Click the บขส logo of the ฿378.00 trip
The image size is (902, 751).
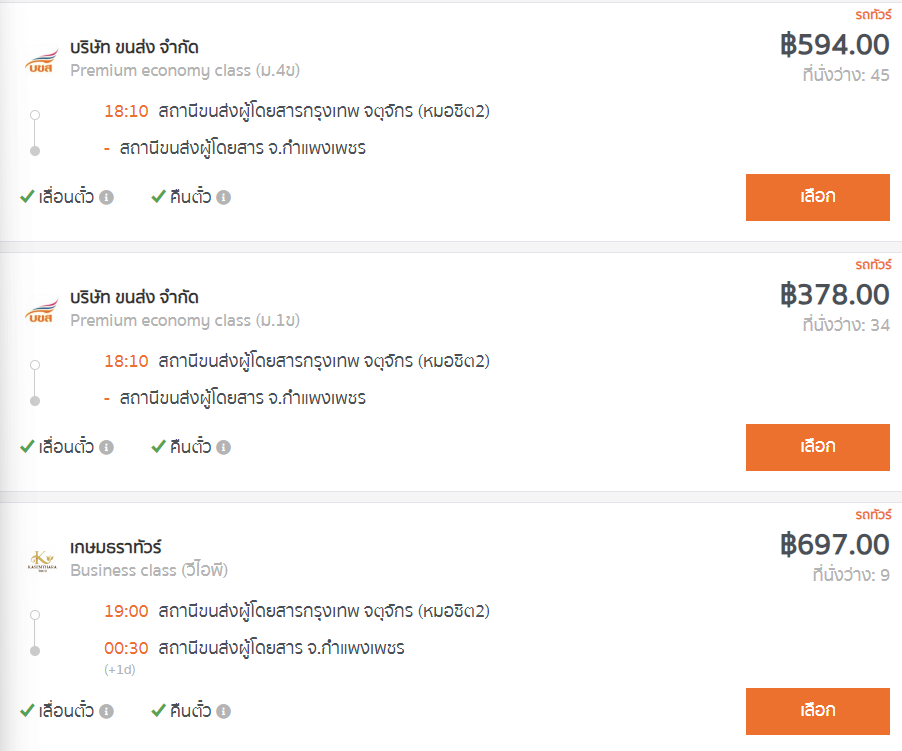(x=41, y=311)
